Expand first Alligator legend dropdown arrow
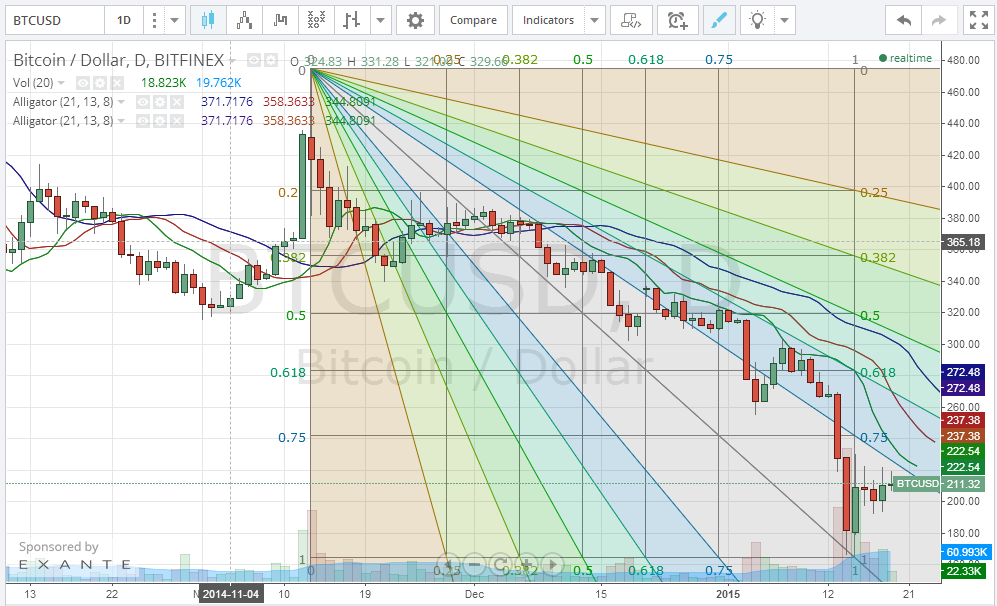The image size is (997, 606). point(121,102)
